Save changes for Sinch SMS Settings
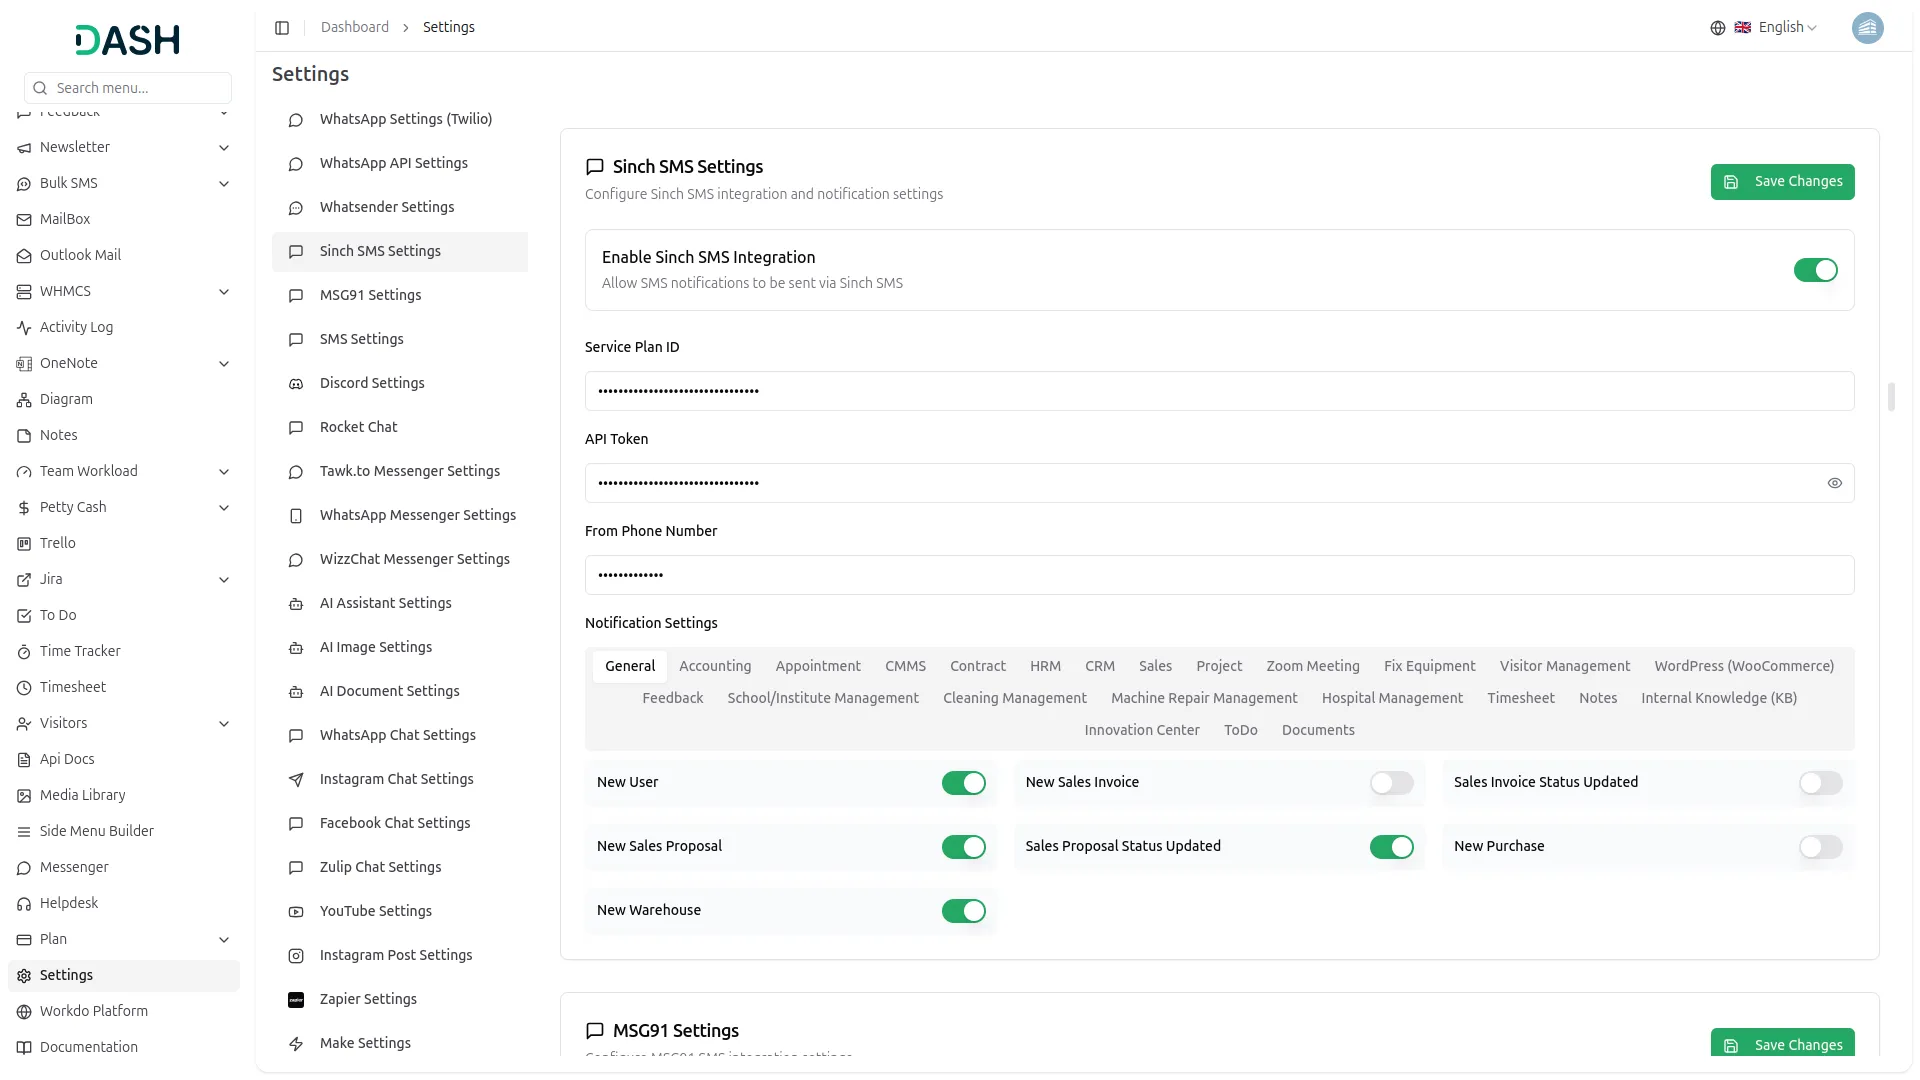 click(1782, 182)
